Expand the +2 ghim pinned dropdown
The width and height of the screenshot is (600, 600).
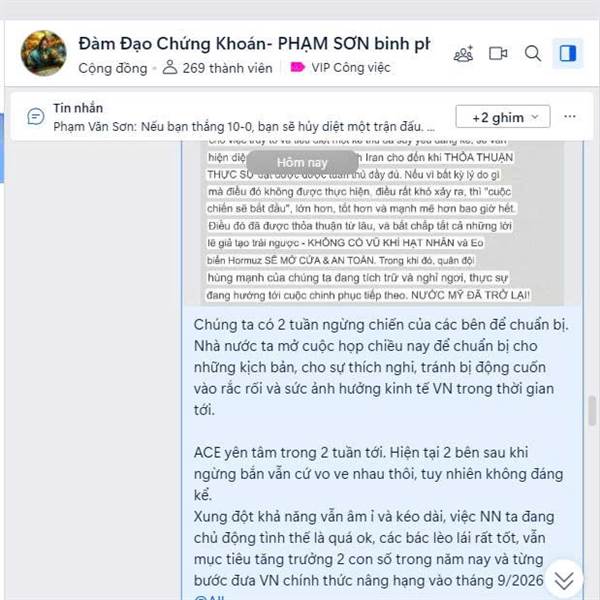[x=503, y=117]
